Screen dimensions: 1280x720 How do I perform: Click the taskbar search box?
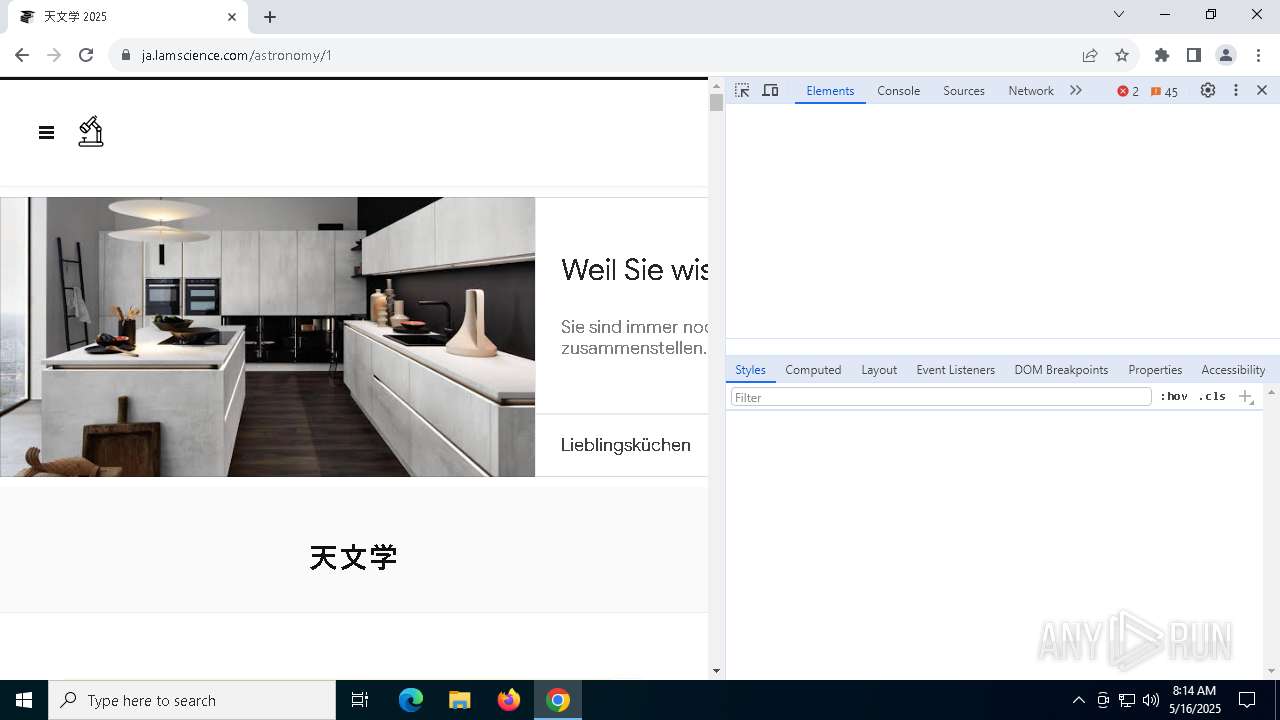(x=192, y=700)
